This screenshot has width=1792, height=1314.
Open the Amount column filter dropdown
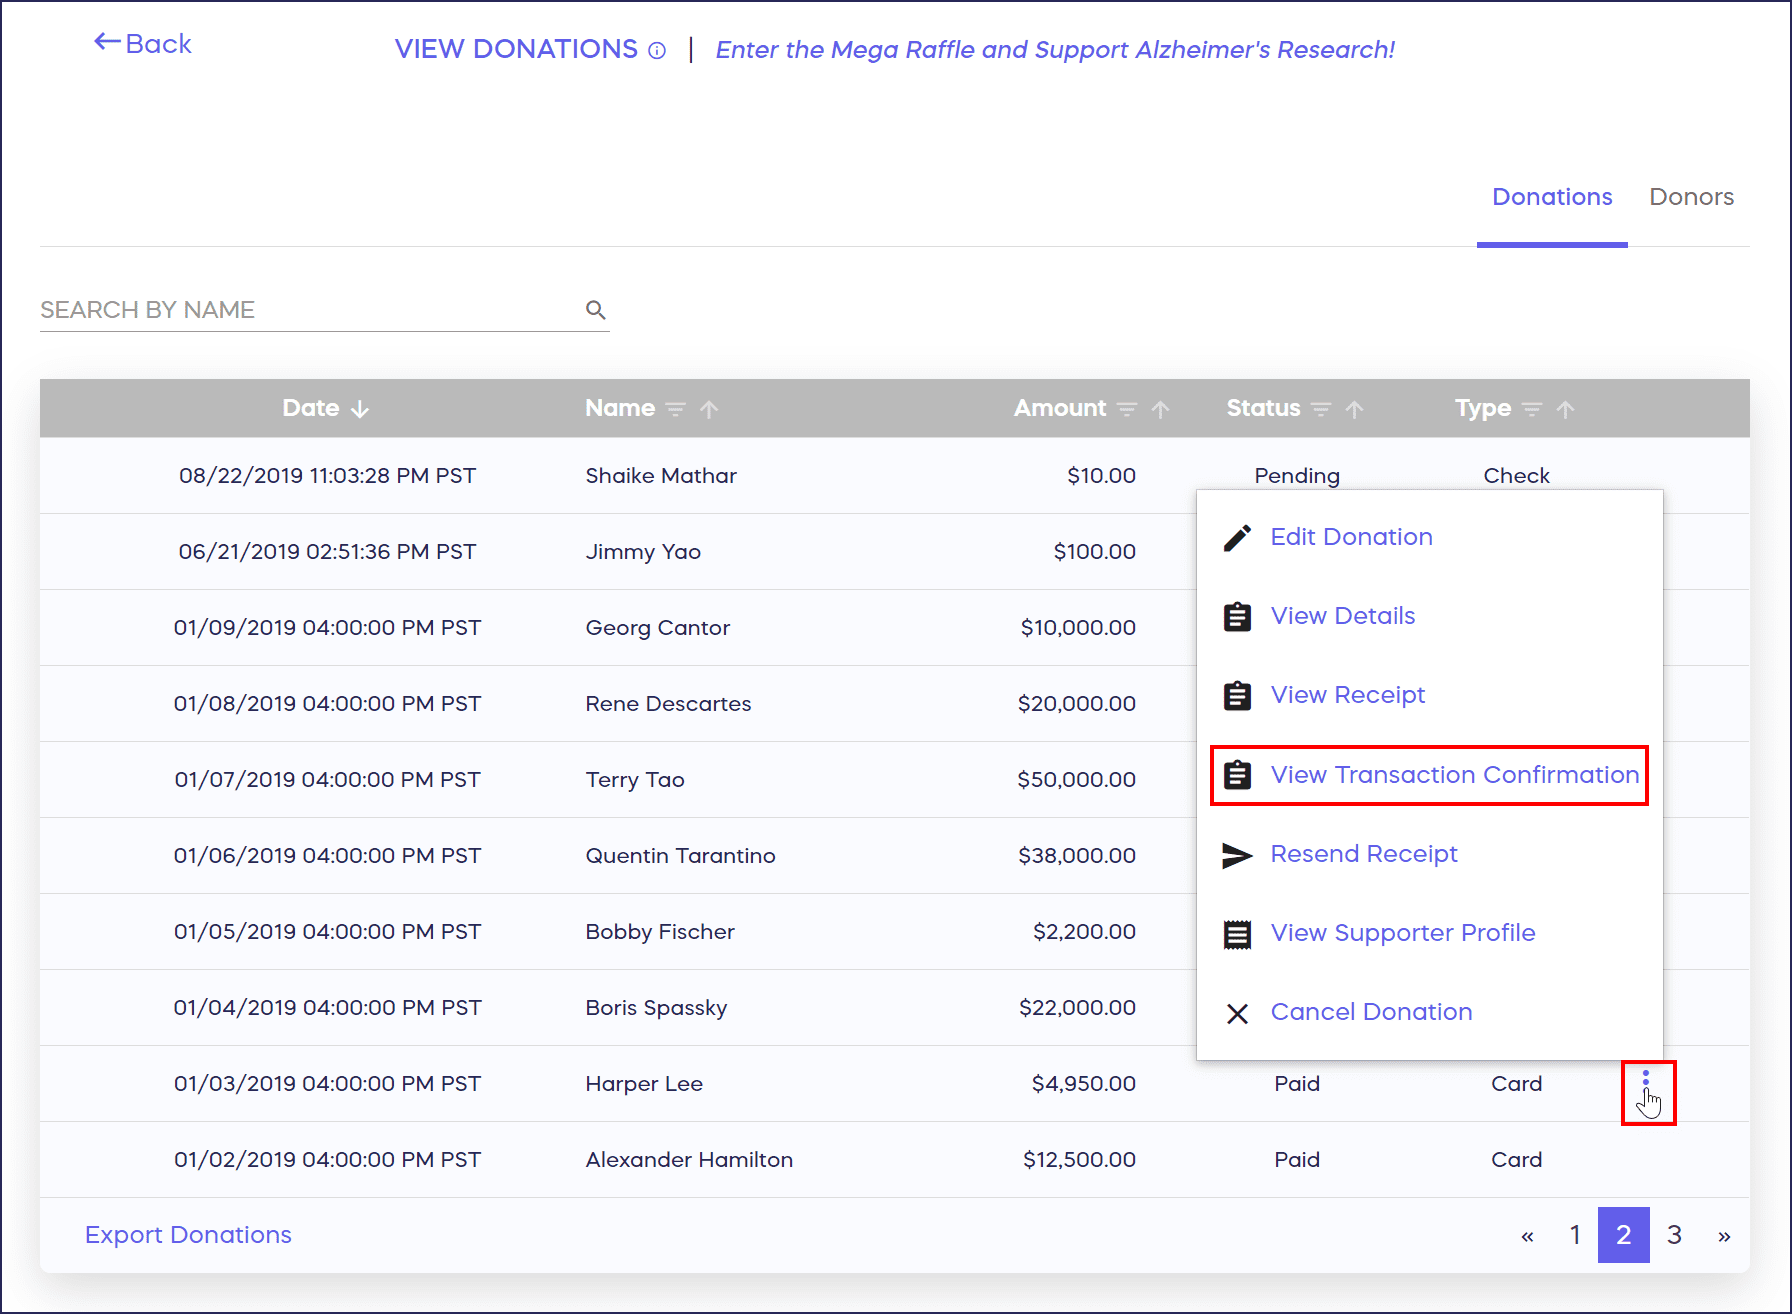pyautogui.click(x=1127, y=409)
